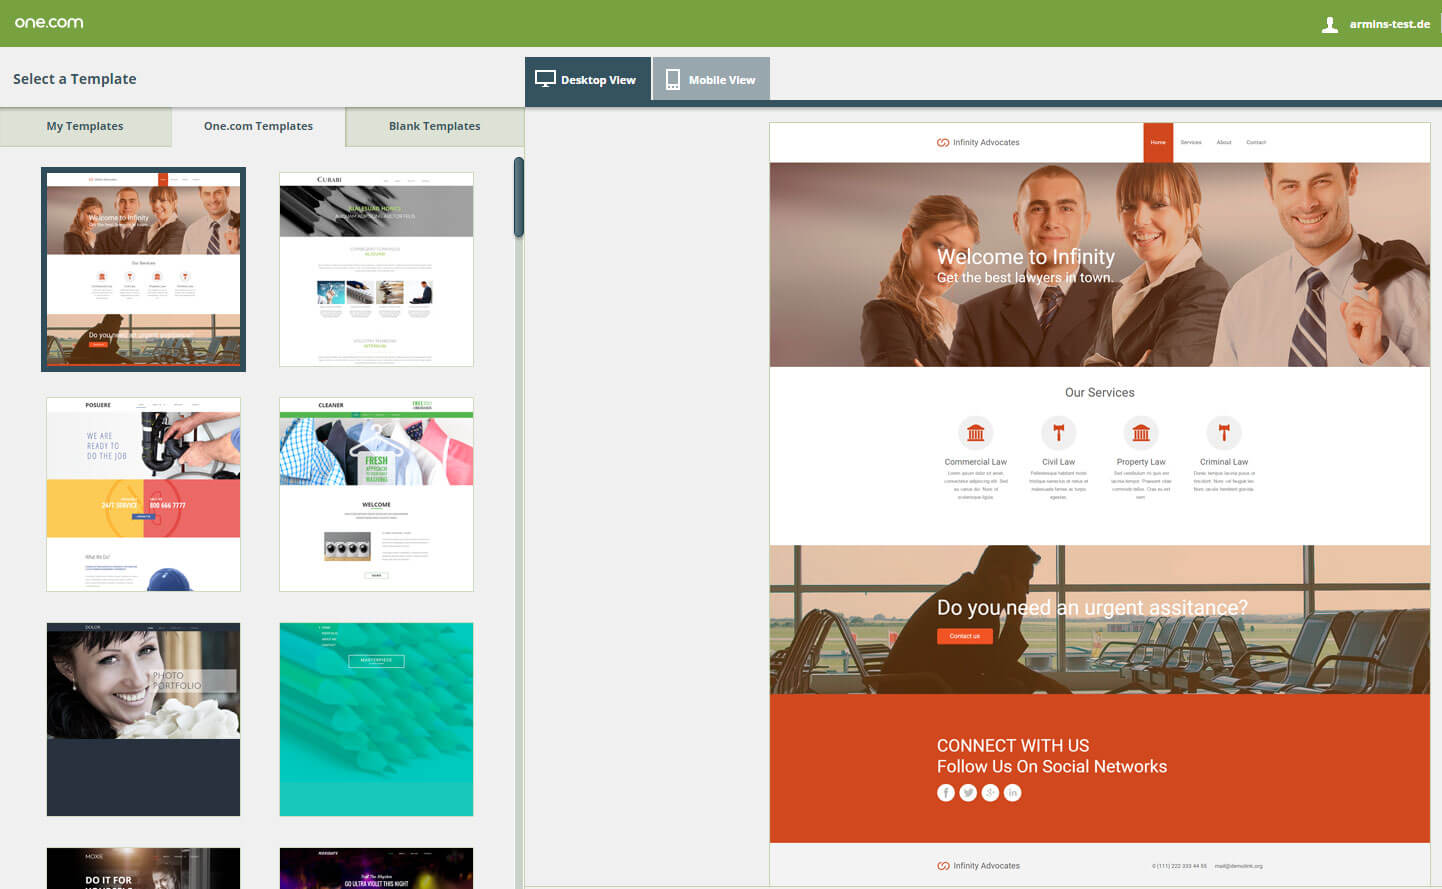Click Home in preview navigation

point(1158,142)
